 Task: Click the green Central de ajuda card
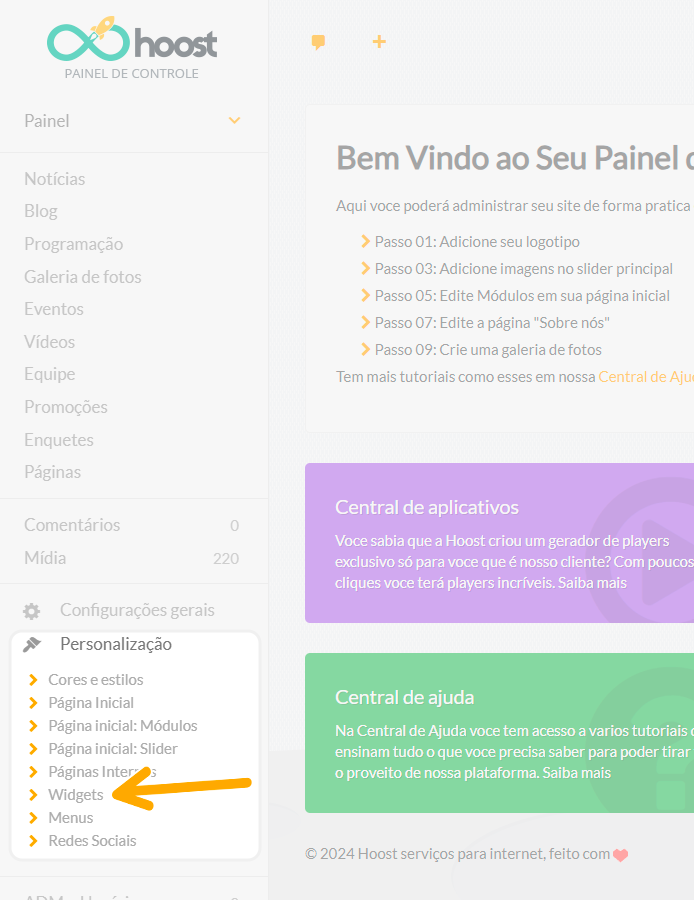tap(499, 733)
